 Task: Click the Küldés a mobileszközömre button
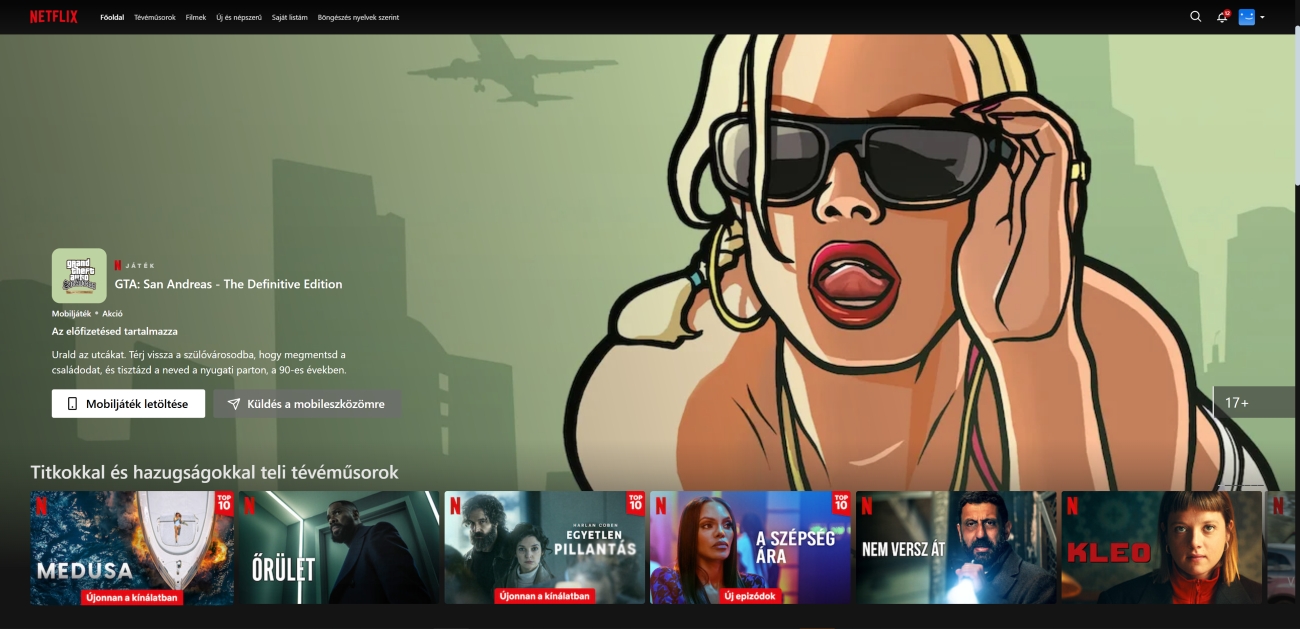click(x=307, y=404)
